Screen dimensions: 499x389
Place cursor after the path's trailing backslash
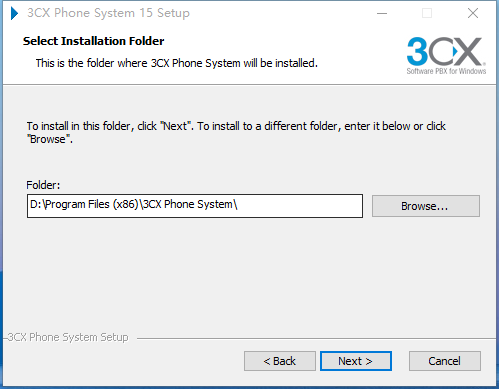[x=239, y=204]
